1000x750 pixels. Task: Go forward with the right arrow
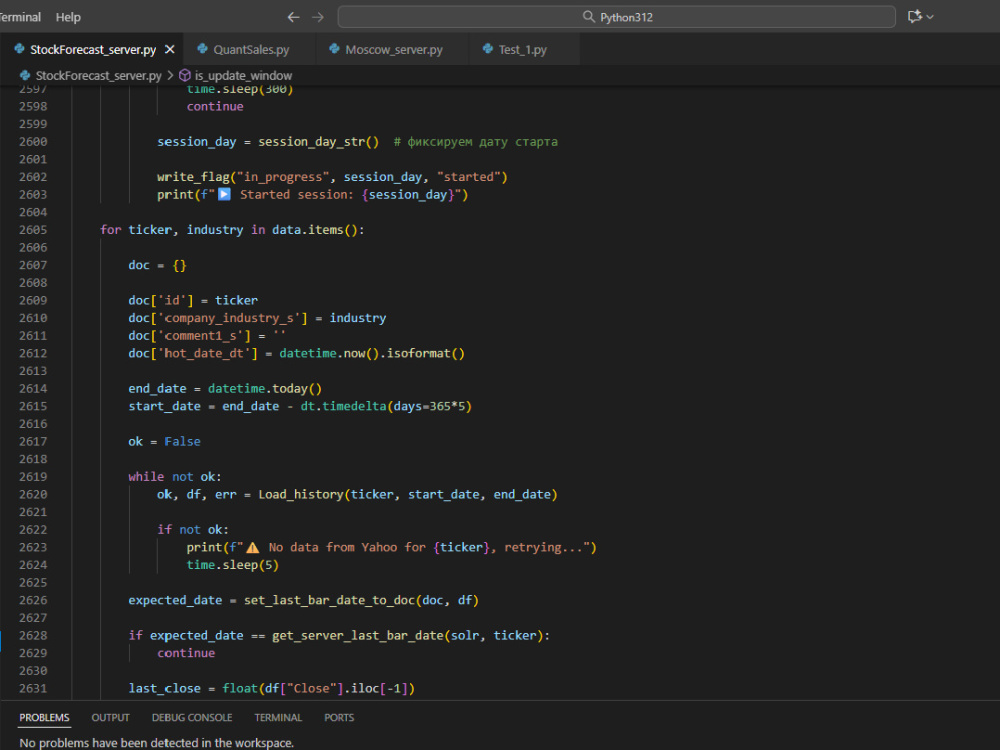[318, 17]
